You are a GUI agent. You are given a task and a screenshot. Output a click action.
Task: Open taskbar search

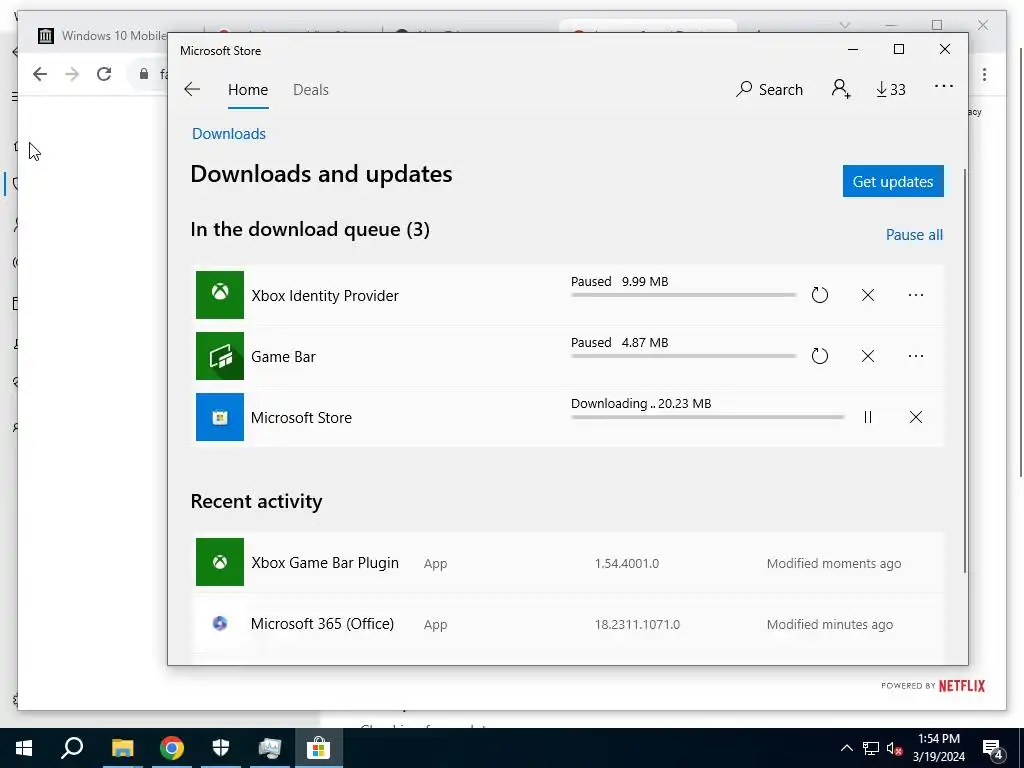tap(72, 748)
